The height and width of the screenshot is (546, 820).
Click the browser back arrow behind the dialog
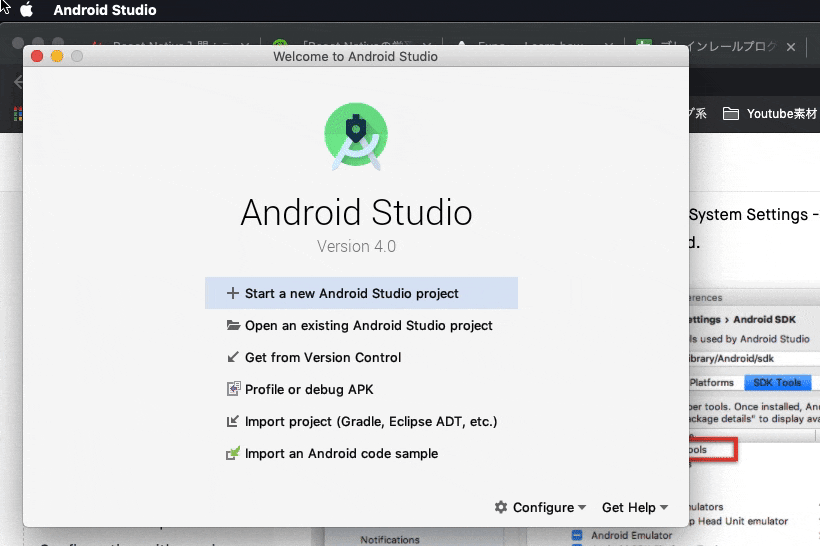[x=18, y=82]
